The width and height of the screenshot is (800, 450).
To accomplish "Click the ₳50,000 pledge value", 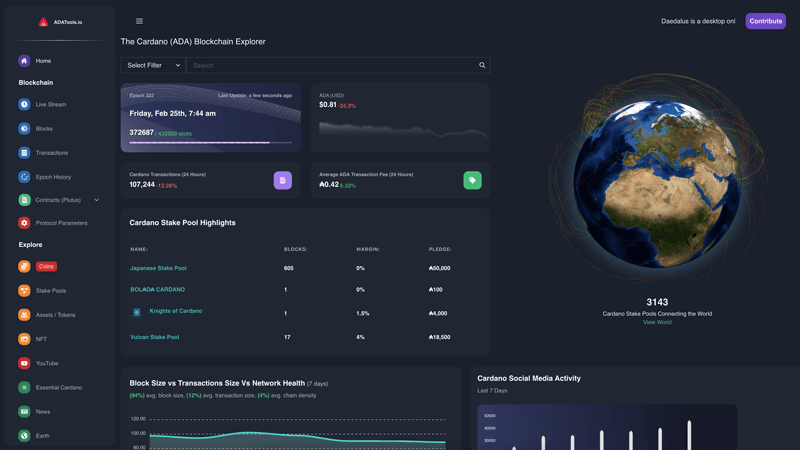I will (x=439, y=268).
